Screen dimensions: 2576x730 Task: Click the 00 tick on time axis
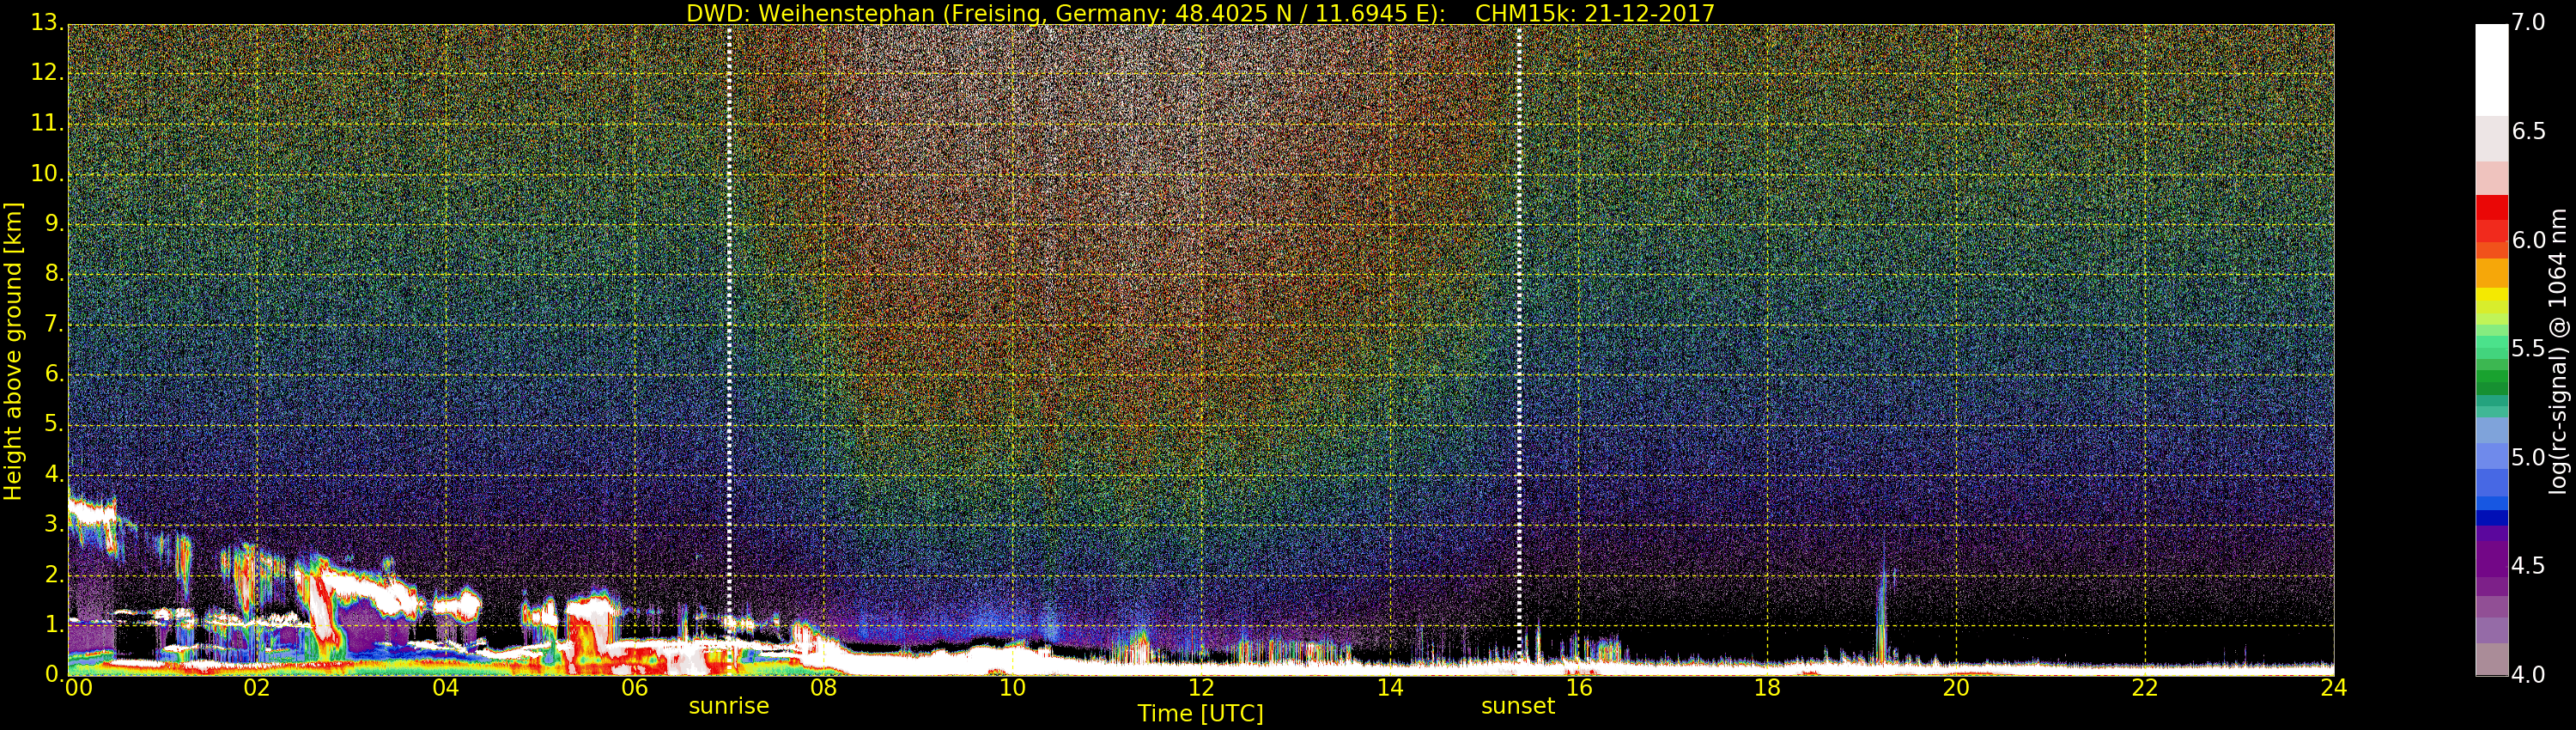coord(78,688)
